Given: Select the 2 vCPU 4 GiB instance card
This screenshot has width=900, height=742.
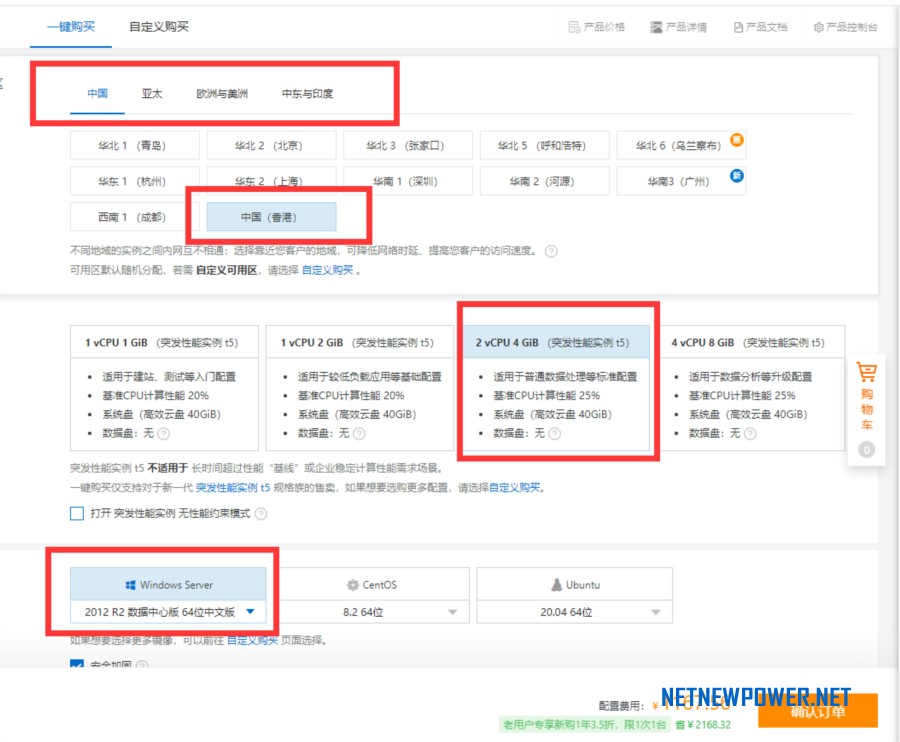Looking at the screenshot, I should 556,388.
